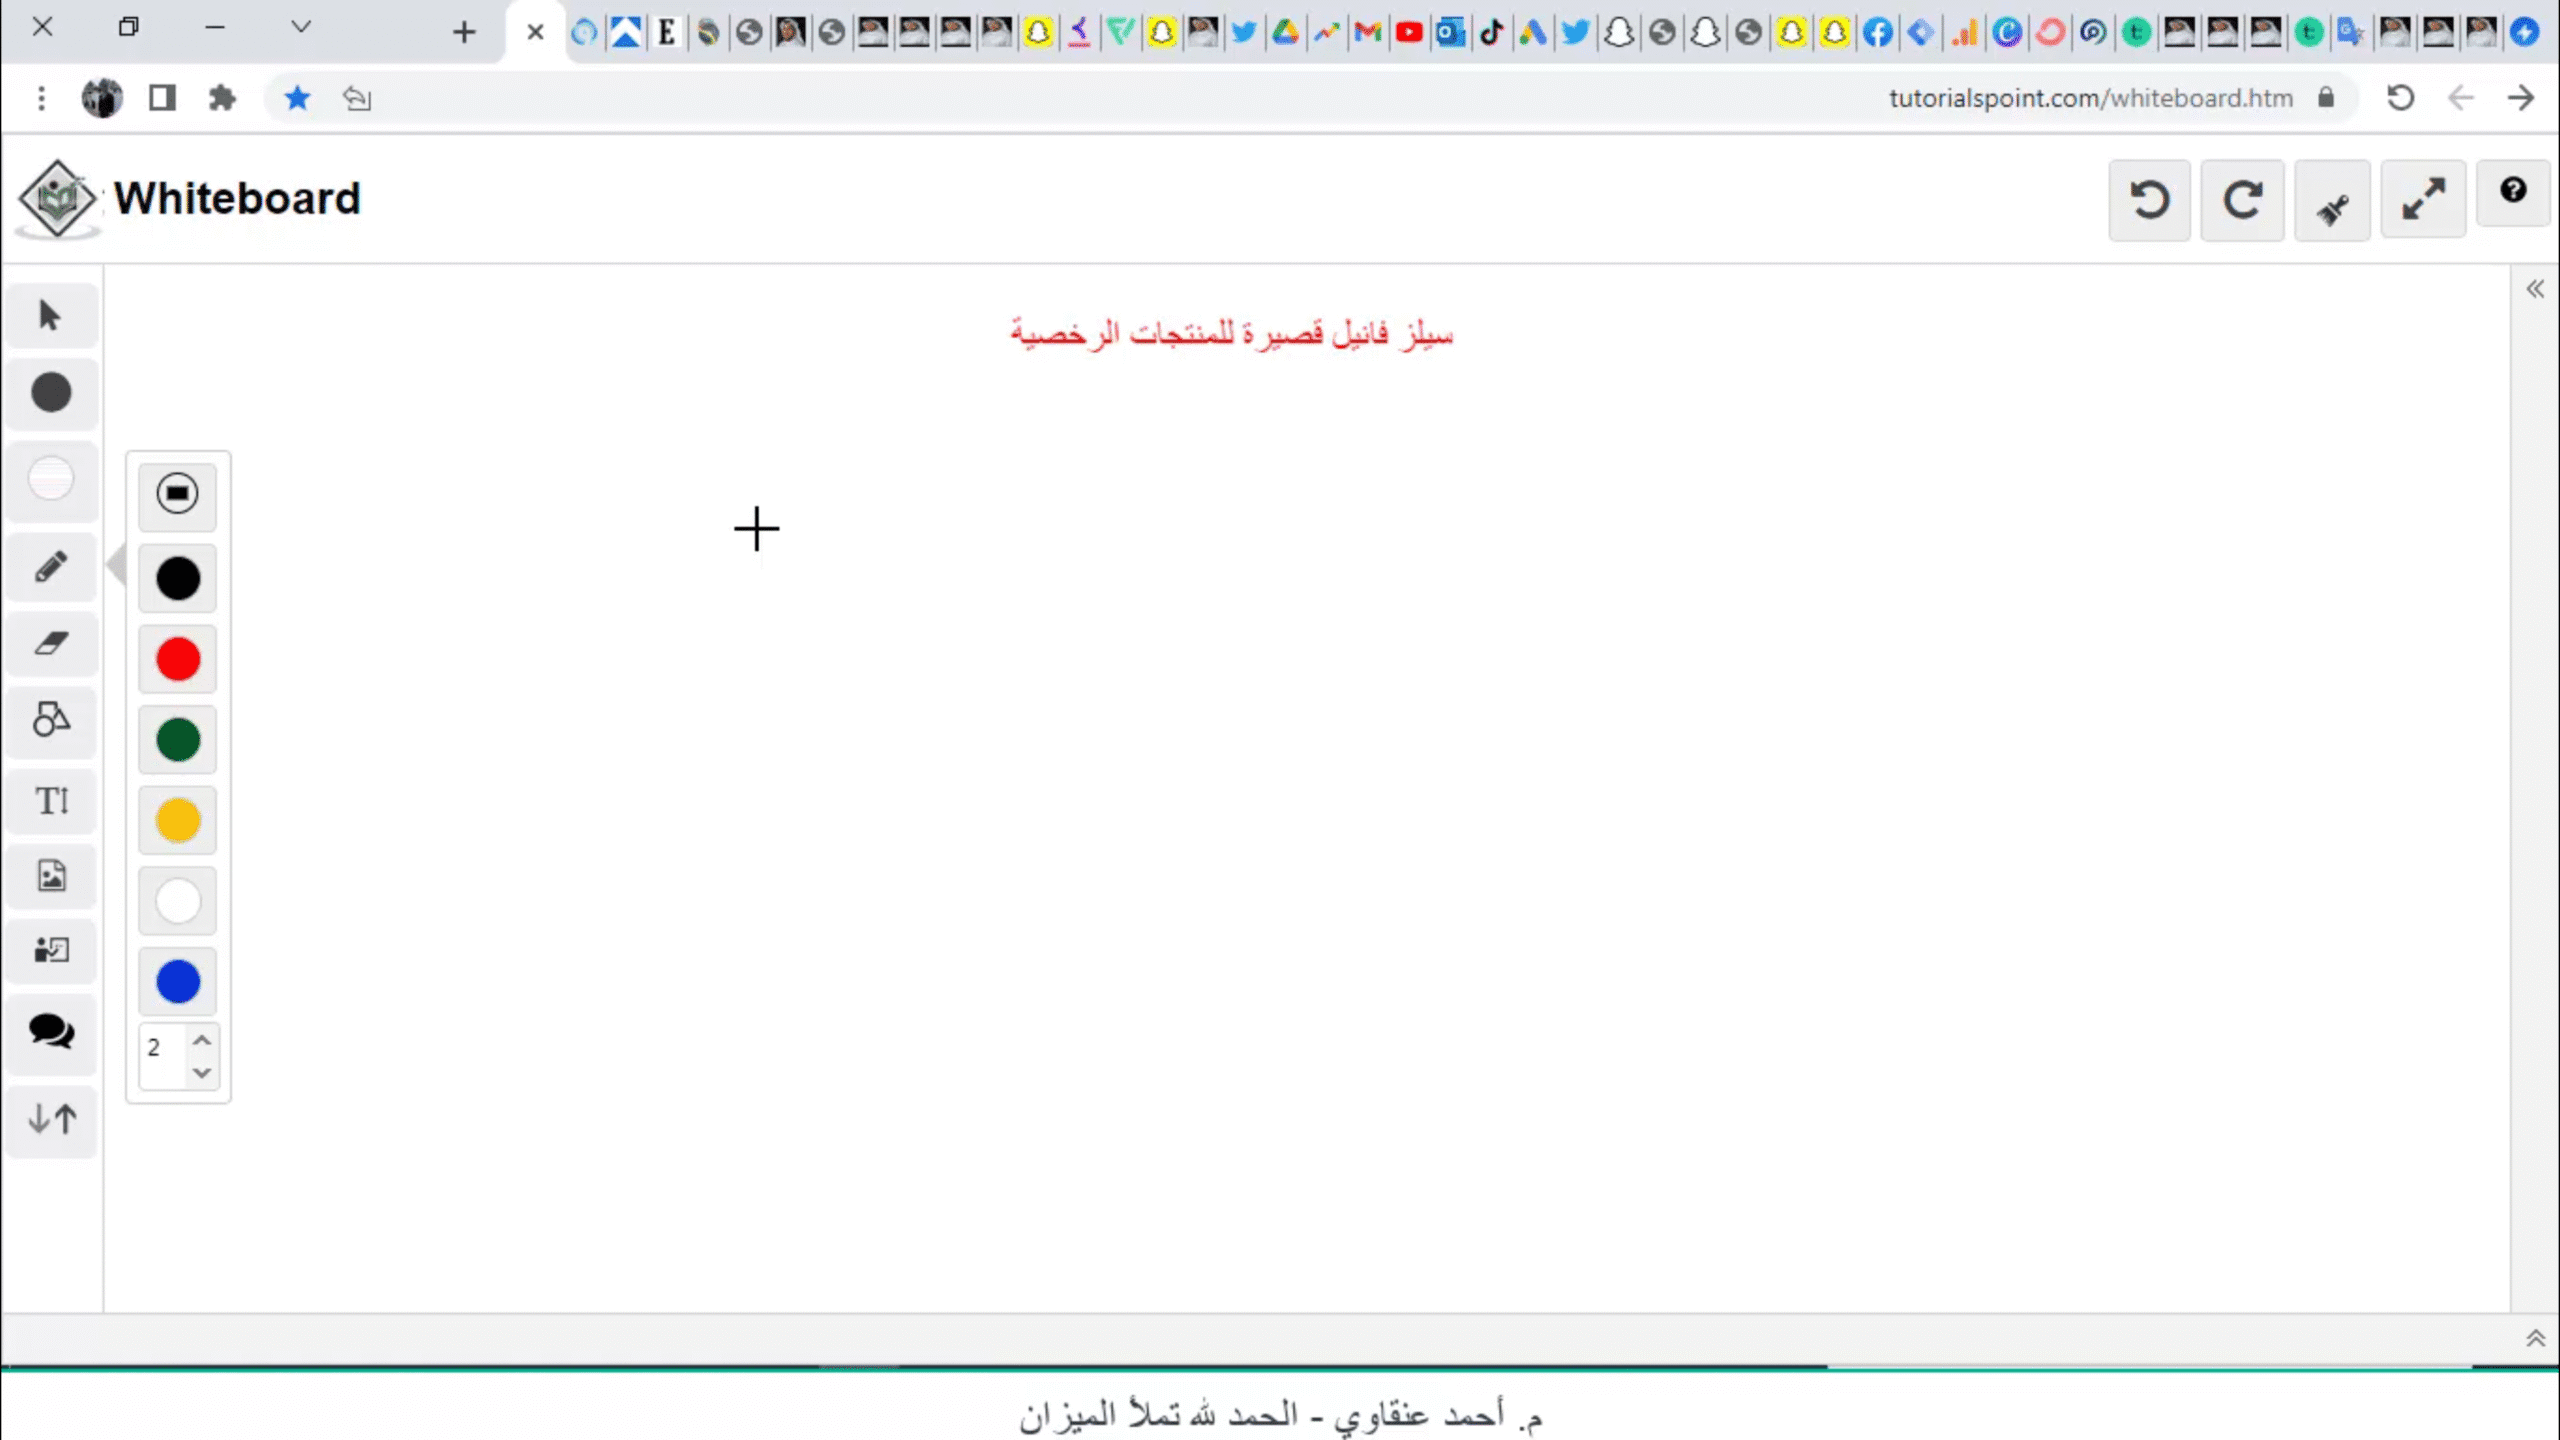Increase the pencil stroke width stepper
The image size is (2560, 1440).
pos(202,1040)
